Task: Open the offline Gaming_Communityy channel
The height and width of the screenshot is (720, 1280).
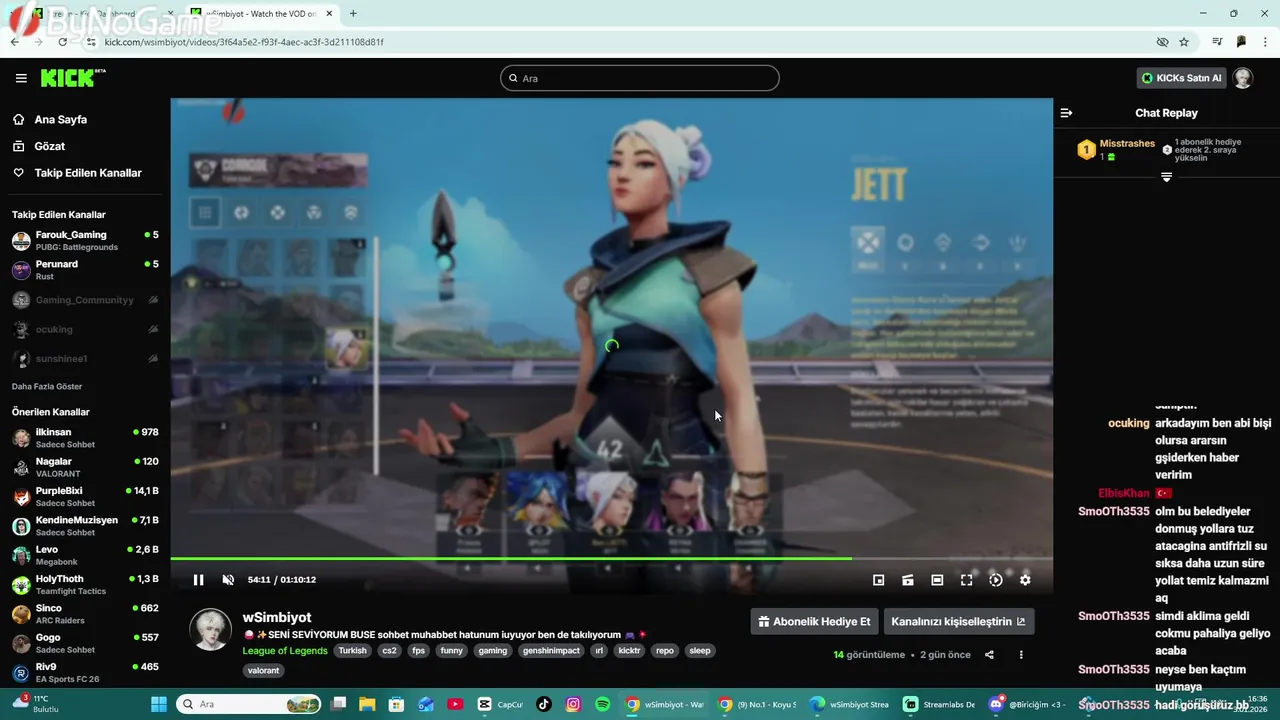Action: (85, 300)
